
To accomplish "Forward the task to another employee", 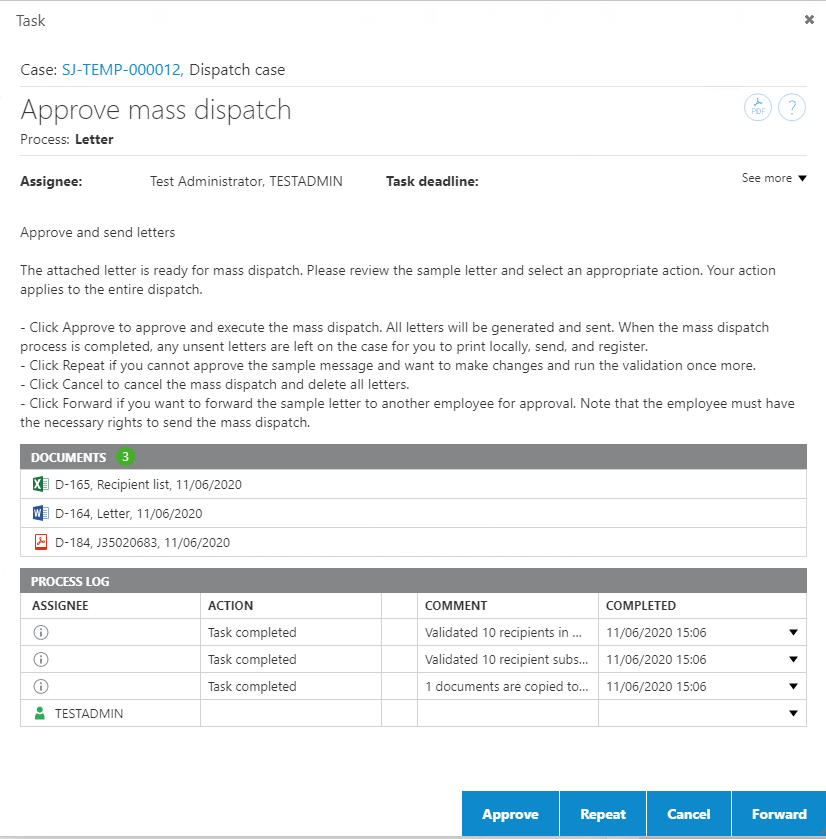I will (779, 814).
